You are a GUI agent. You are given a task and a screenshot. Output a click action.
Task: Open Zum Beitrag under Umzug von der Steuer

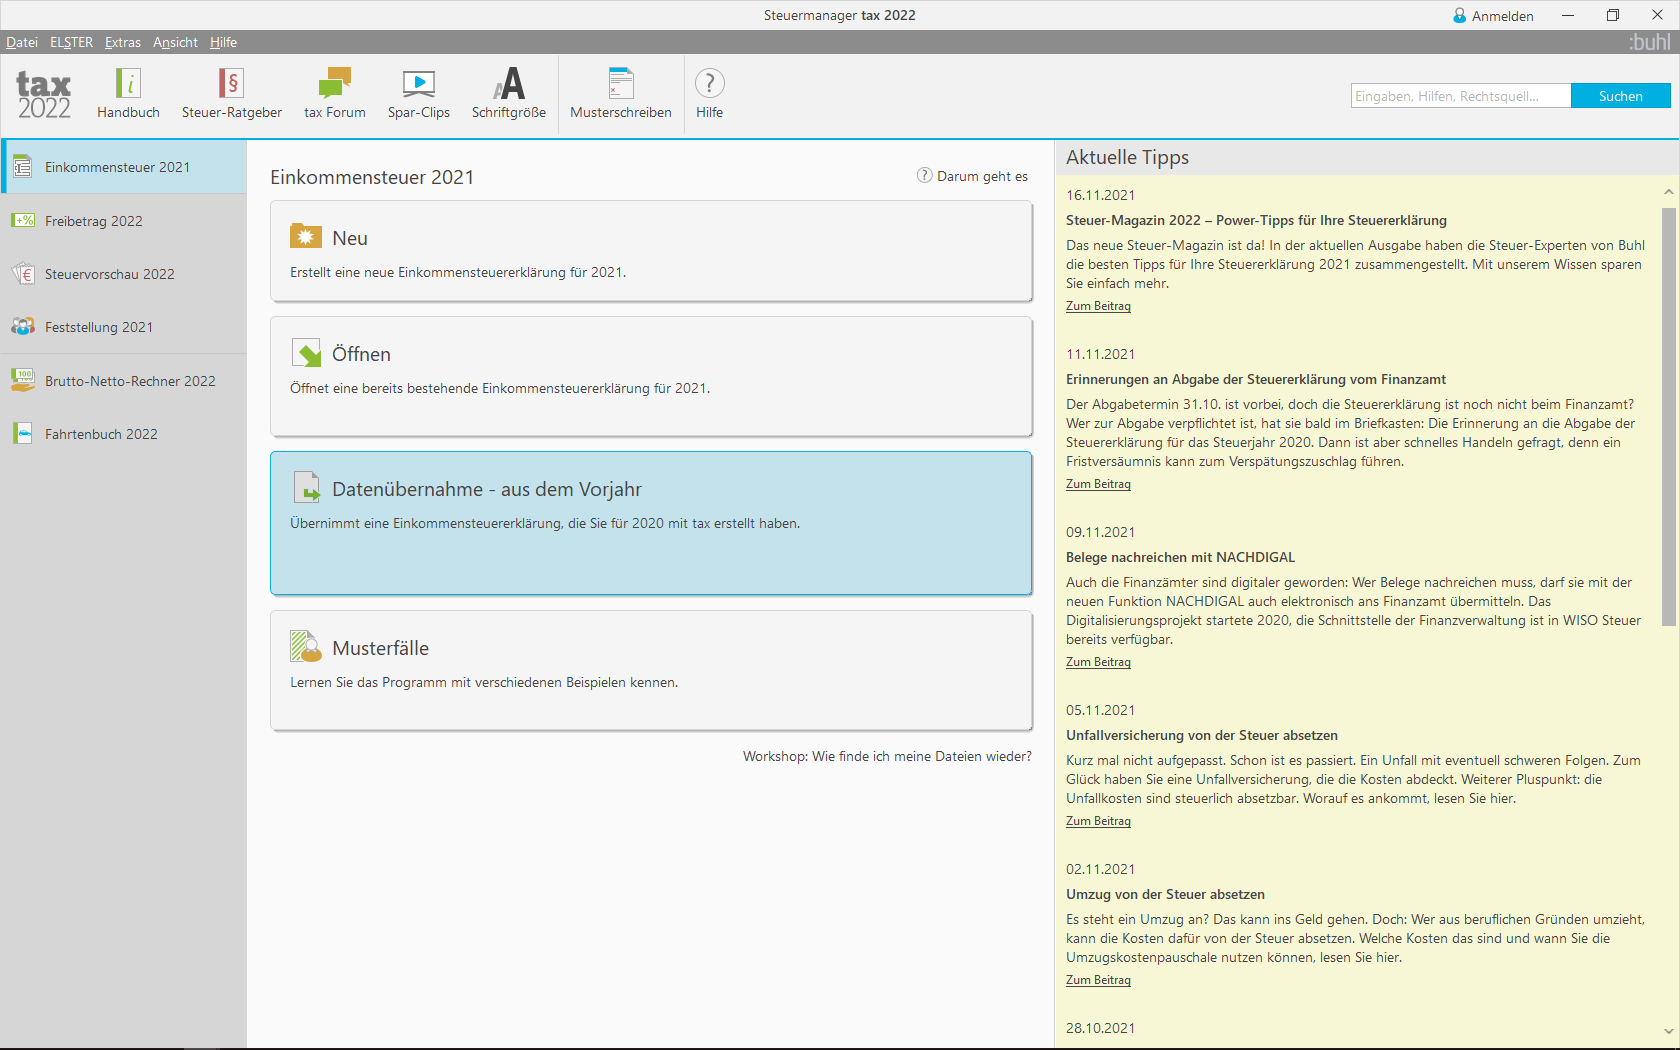[1098, 980]
